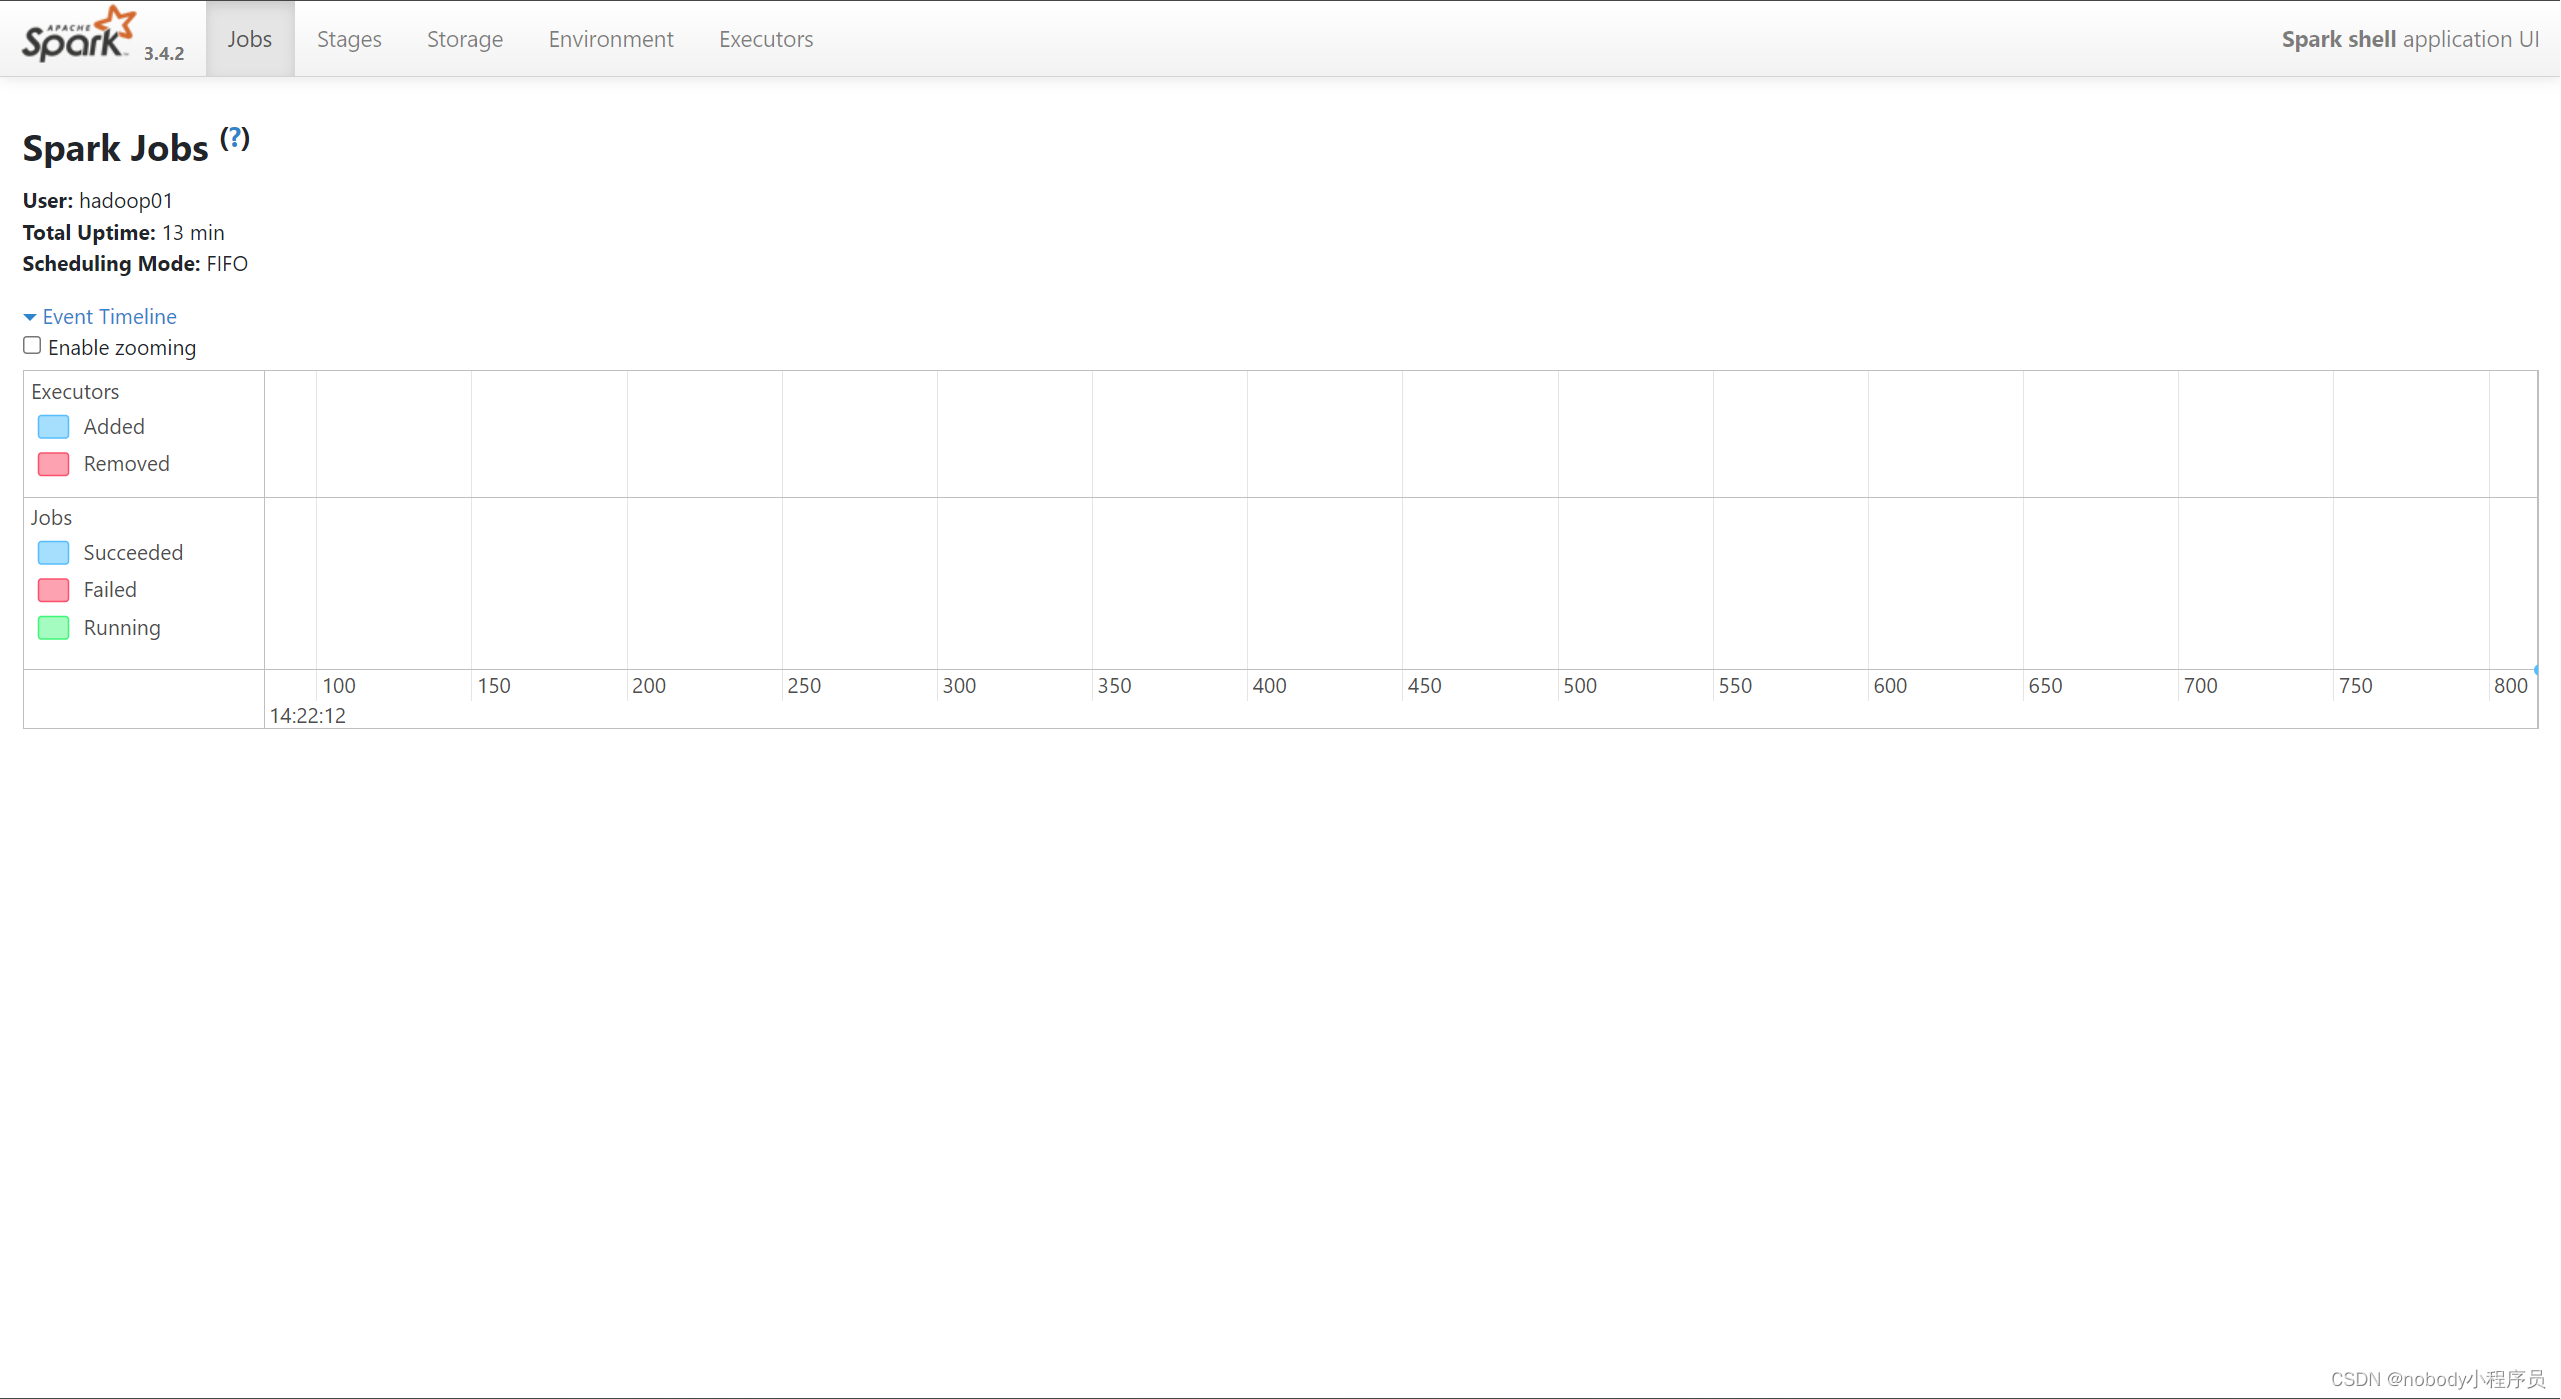Open the Storage tab

(x=464, y=39)
